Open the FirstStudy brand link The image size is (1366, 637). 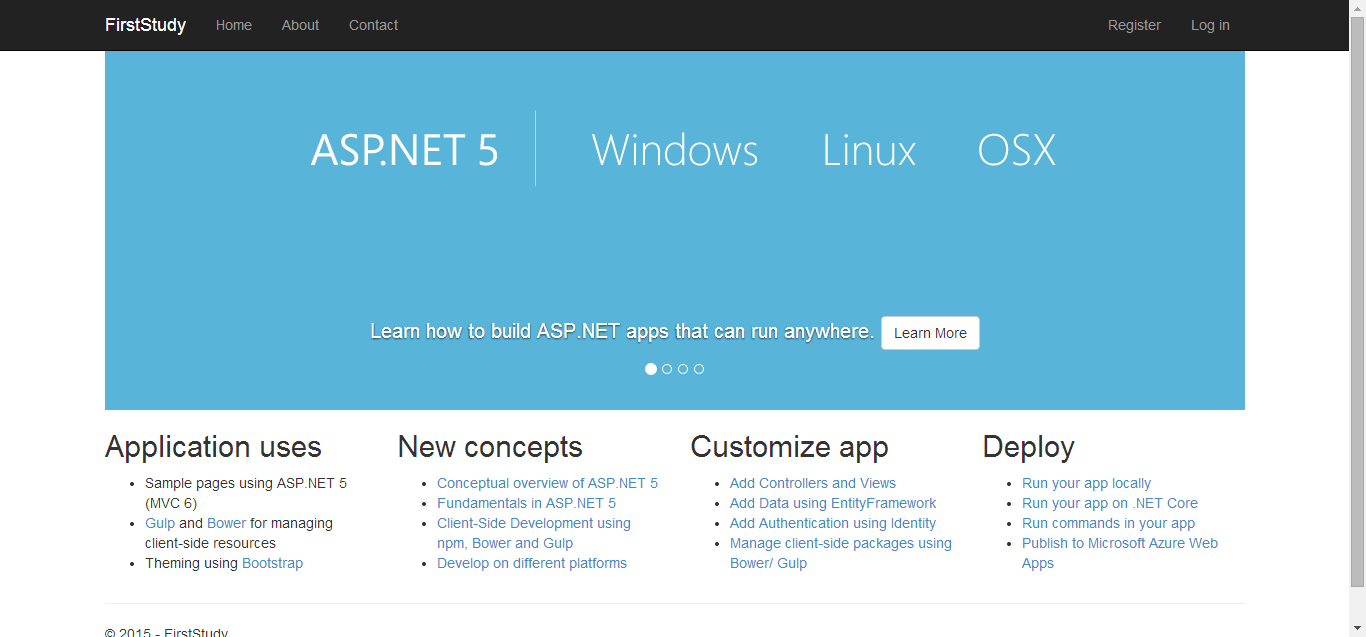pos(145,25)
